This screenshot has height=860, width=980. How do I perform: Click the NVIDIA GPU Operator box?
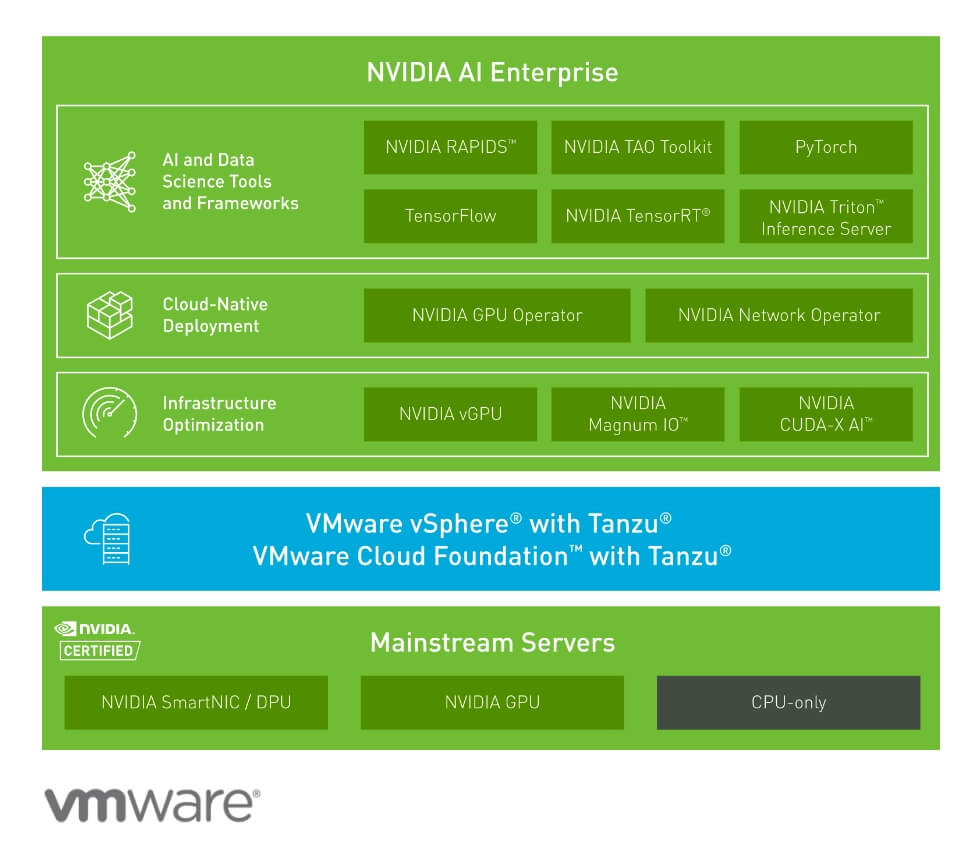click(x=497, y=316)
